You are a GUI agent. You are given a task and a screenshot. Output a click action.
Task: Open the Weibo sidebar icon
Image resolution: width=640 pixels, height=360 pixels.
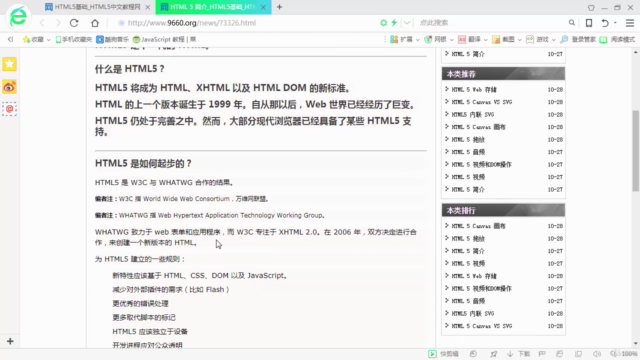click(x=9, y=87)
